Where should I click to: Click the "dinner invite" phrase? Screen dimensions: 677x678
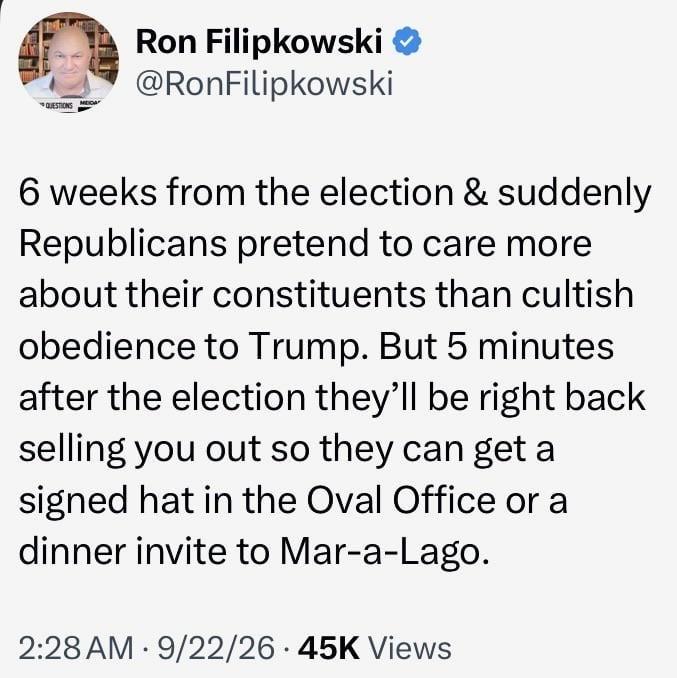[122, 552]
